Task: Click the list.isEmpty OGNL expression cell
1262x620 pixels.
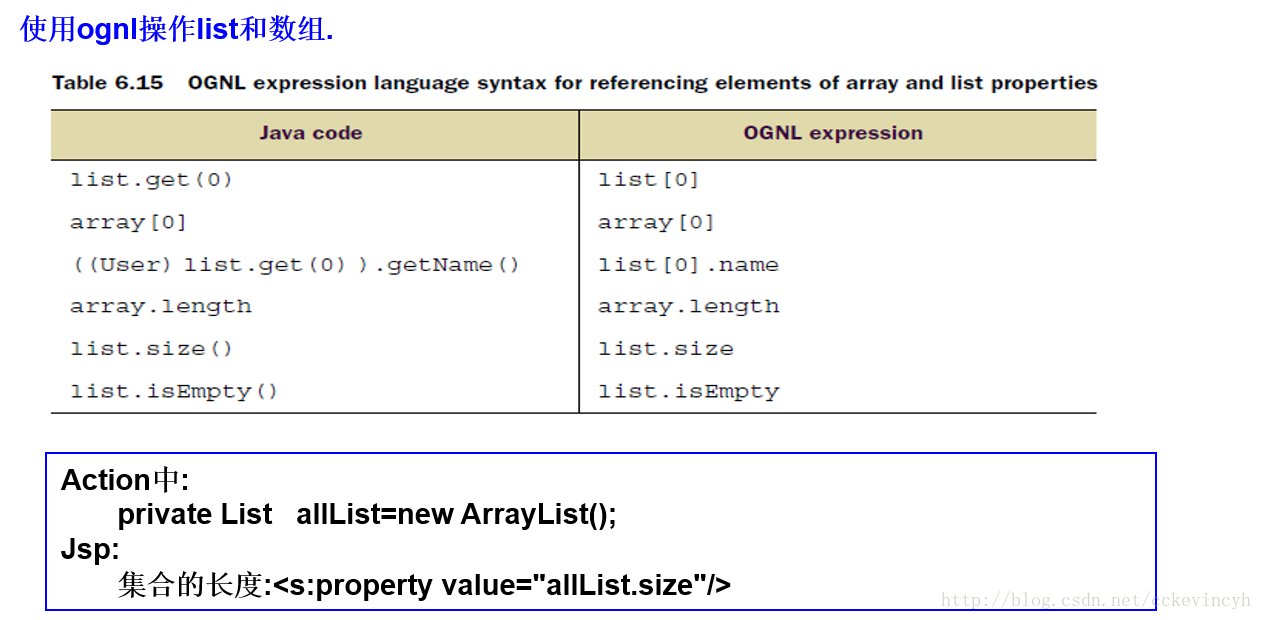Action: click(x=688, y=391)
